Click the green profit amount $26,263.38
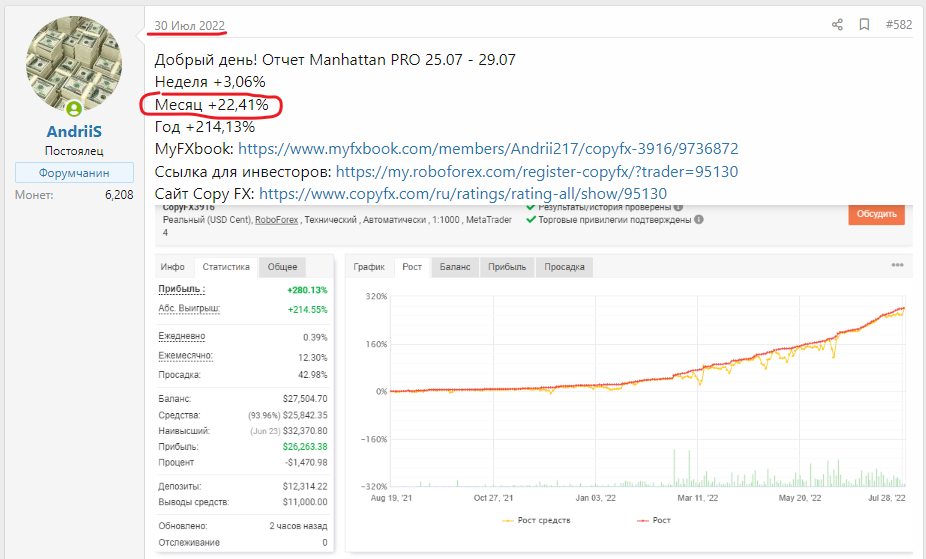 click(x=305, y=447)
